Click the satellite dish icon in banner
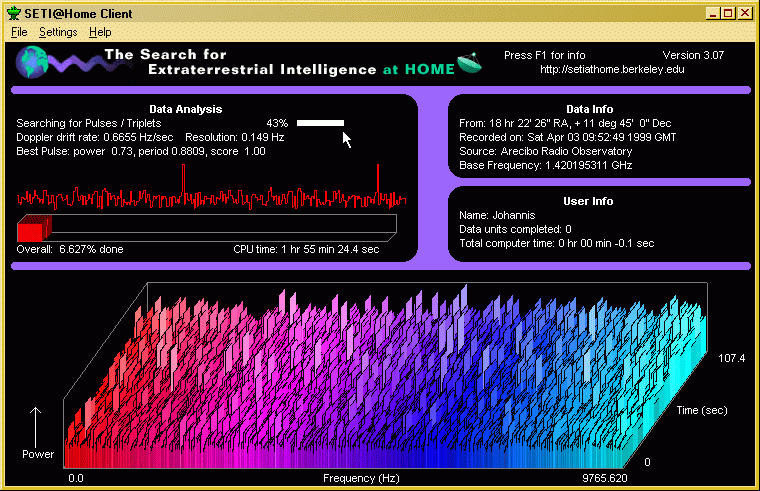The width and height of the screenshot is (760, 491). (x=469, y=63)
